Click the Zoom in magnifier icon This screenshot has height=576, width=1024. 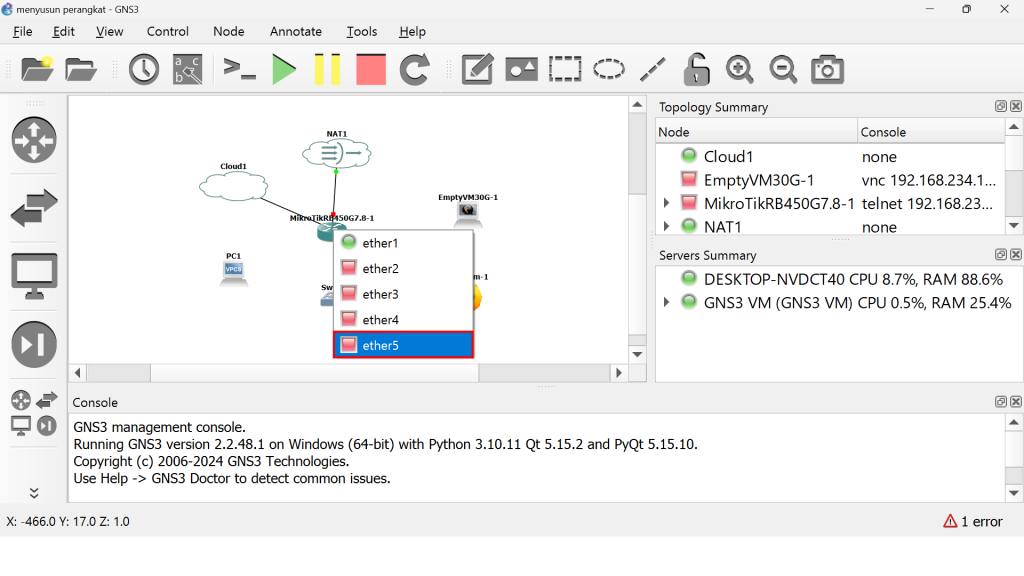pos(739,69)
